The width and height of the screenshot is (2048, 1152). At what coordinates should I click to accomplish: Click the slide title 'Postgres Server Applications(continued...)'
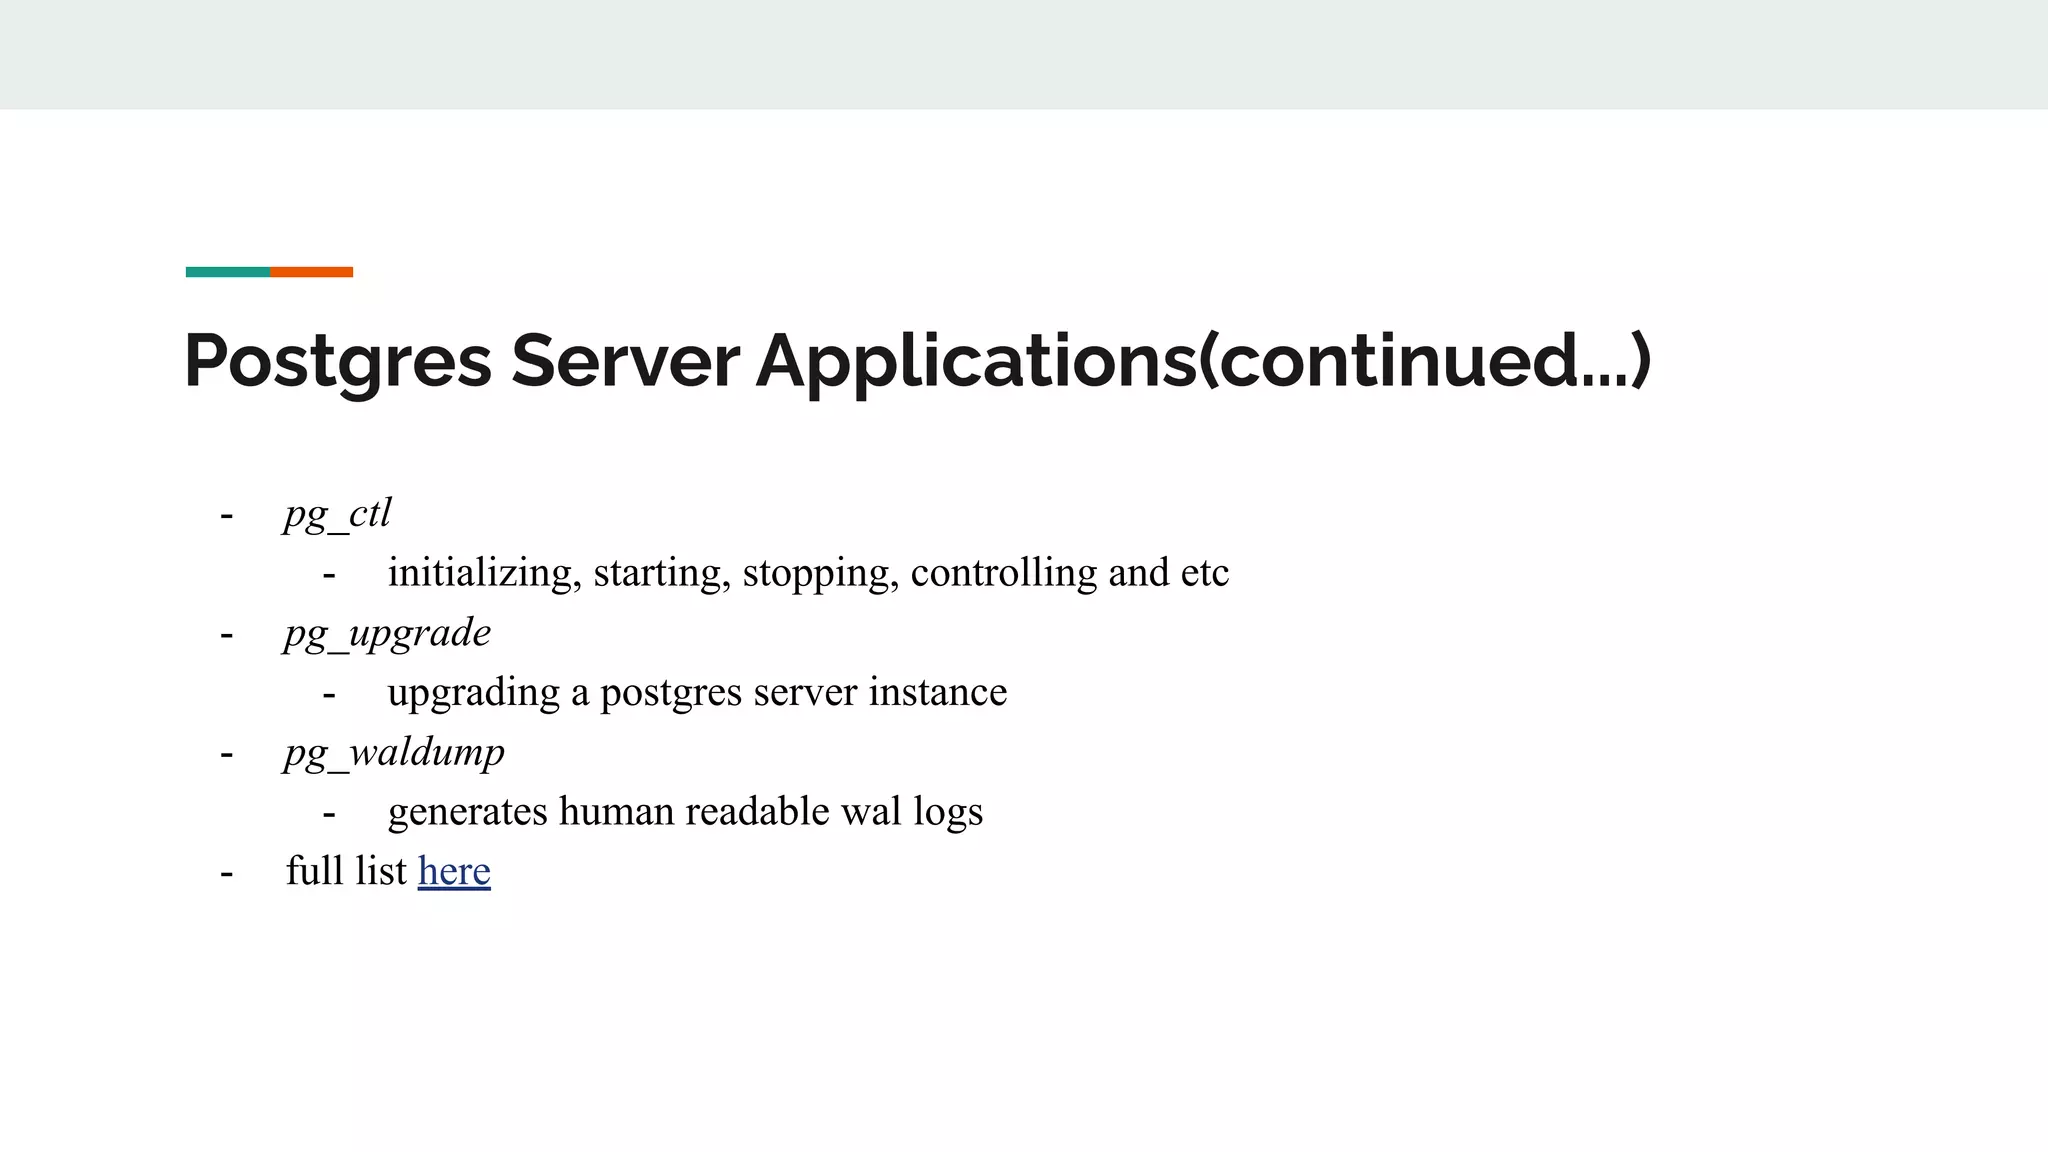coord(917,361)
